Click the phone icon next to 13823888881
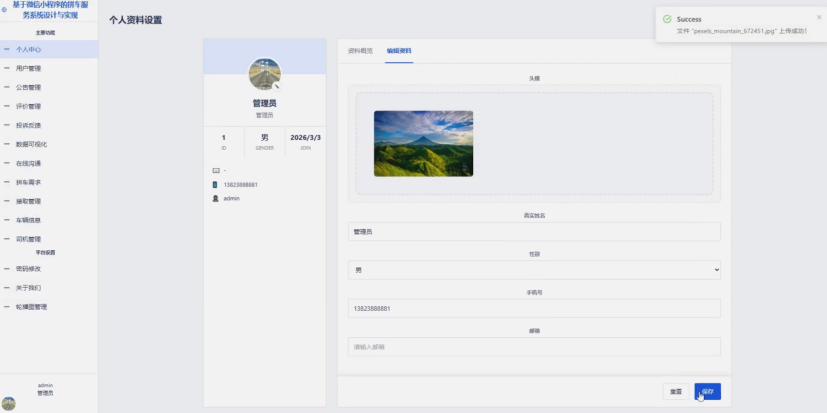 pos(215,185)
